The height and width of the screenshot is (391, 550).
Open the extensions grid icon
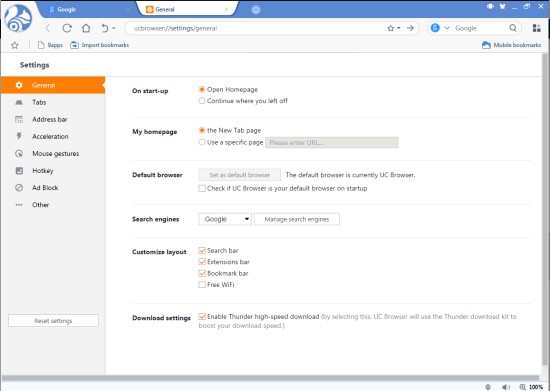point(536,28)
